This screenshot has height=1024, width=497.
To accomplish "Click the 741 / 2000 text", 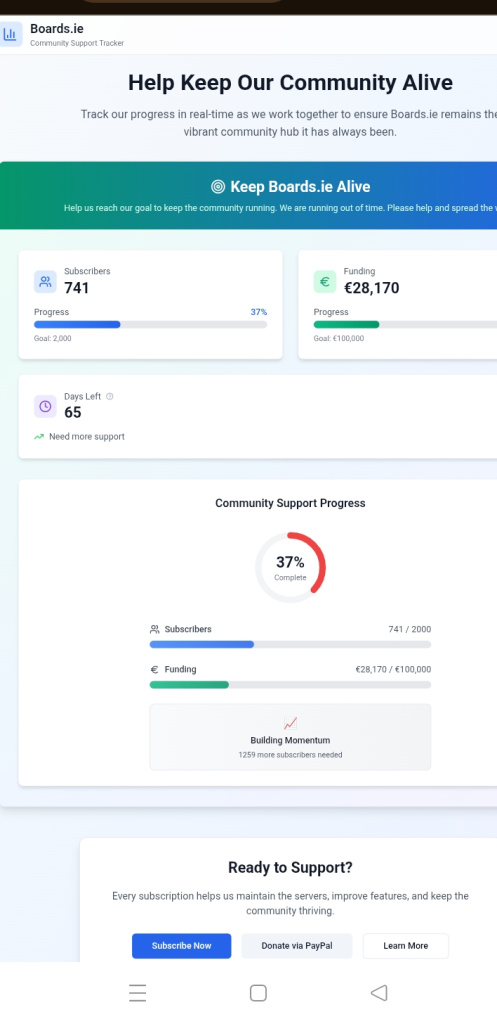I will click(409, 630).
